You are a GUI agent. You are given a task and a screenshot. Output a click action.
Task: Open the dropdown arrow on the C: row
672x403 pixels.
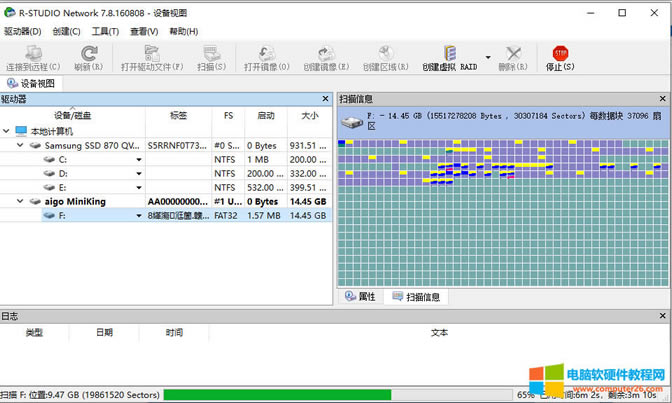[x=139, y=159]
